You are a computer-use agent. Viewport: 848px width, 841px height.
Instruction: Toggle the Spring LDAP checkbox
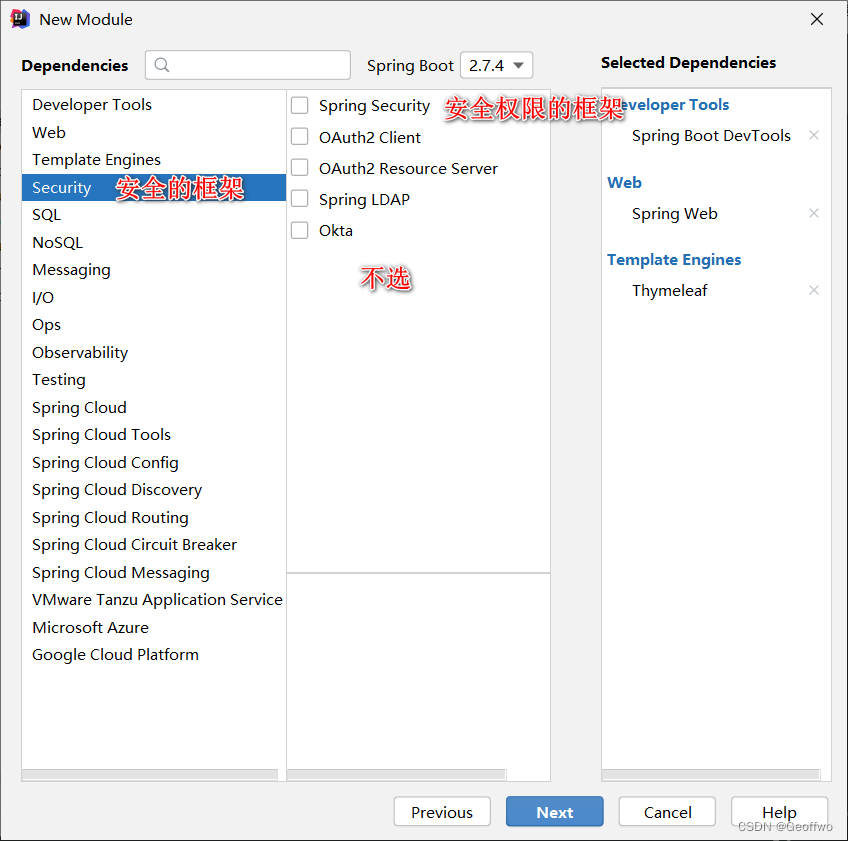click(300, 199)
